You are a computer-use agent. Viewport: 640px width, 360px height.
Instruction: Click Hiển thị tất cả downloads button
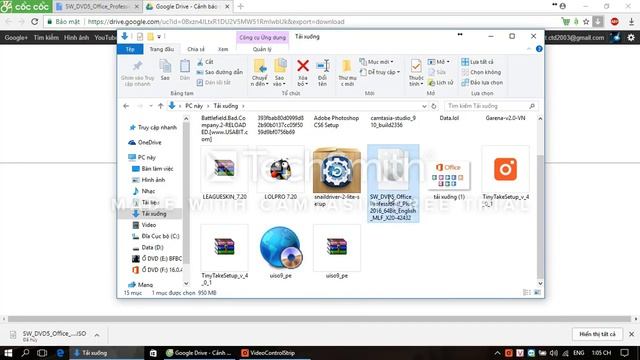(597, 334)
